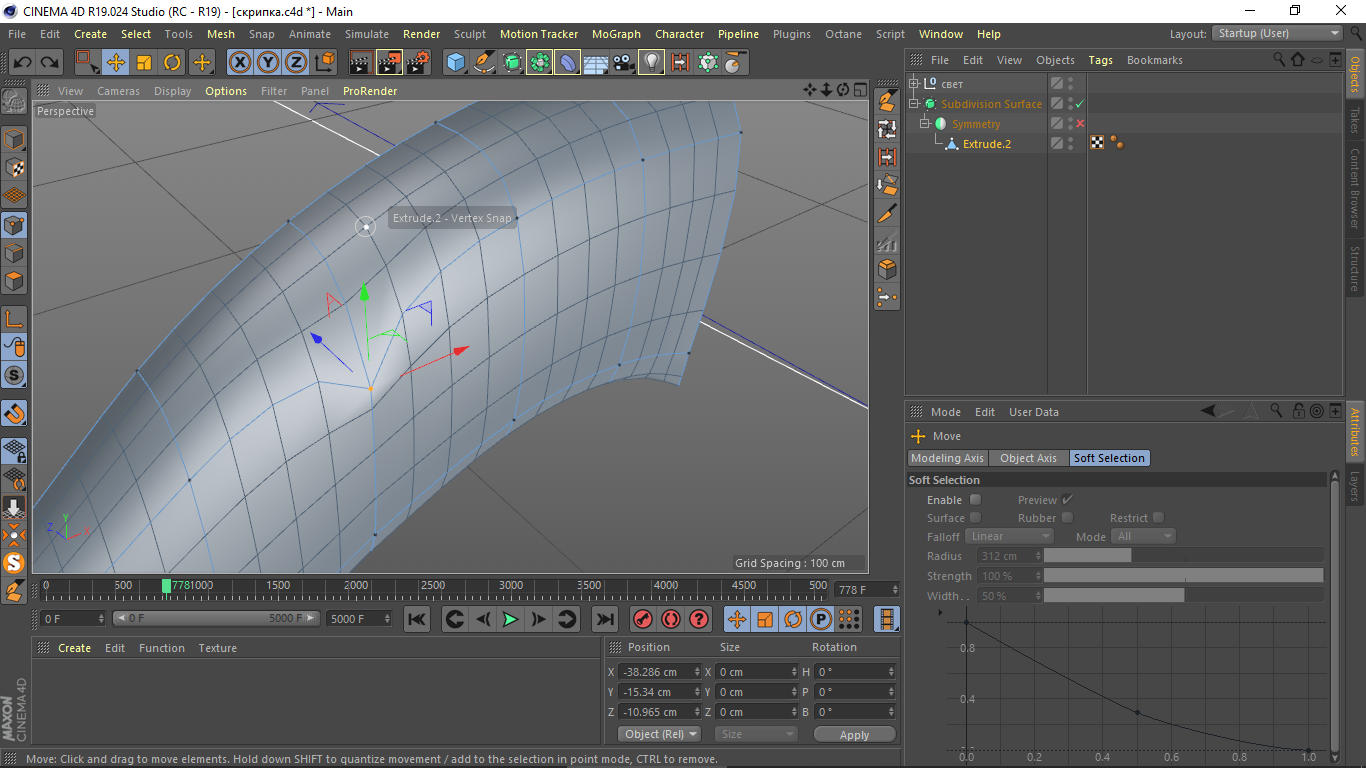This screenshot has width=1366, height=768.
Task: Open the MoGraph menu
Action: (x=616, y=34)
